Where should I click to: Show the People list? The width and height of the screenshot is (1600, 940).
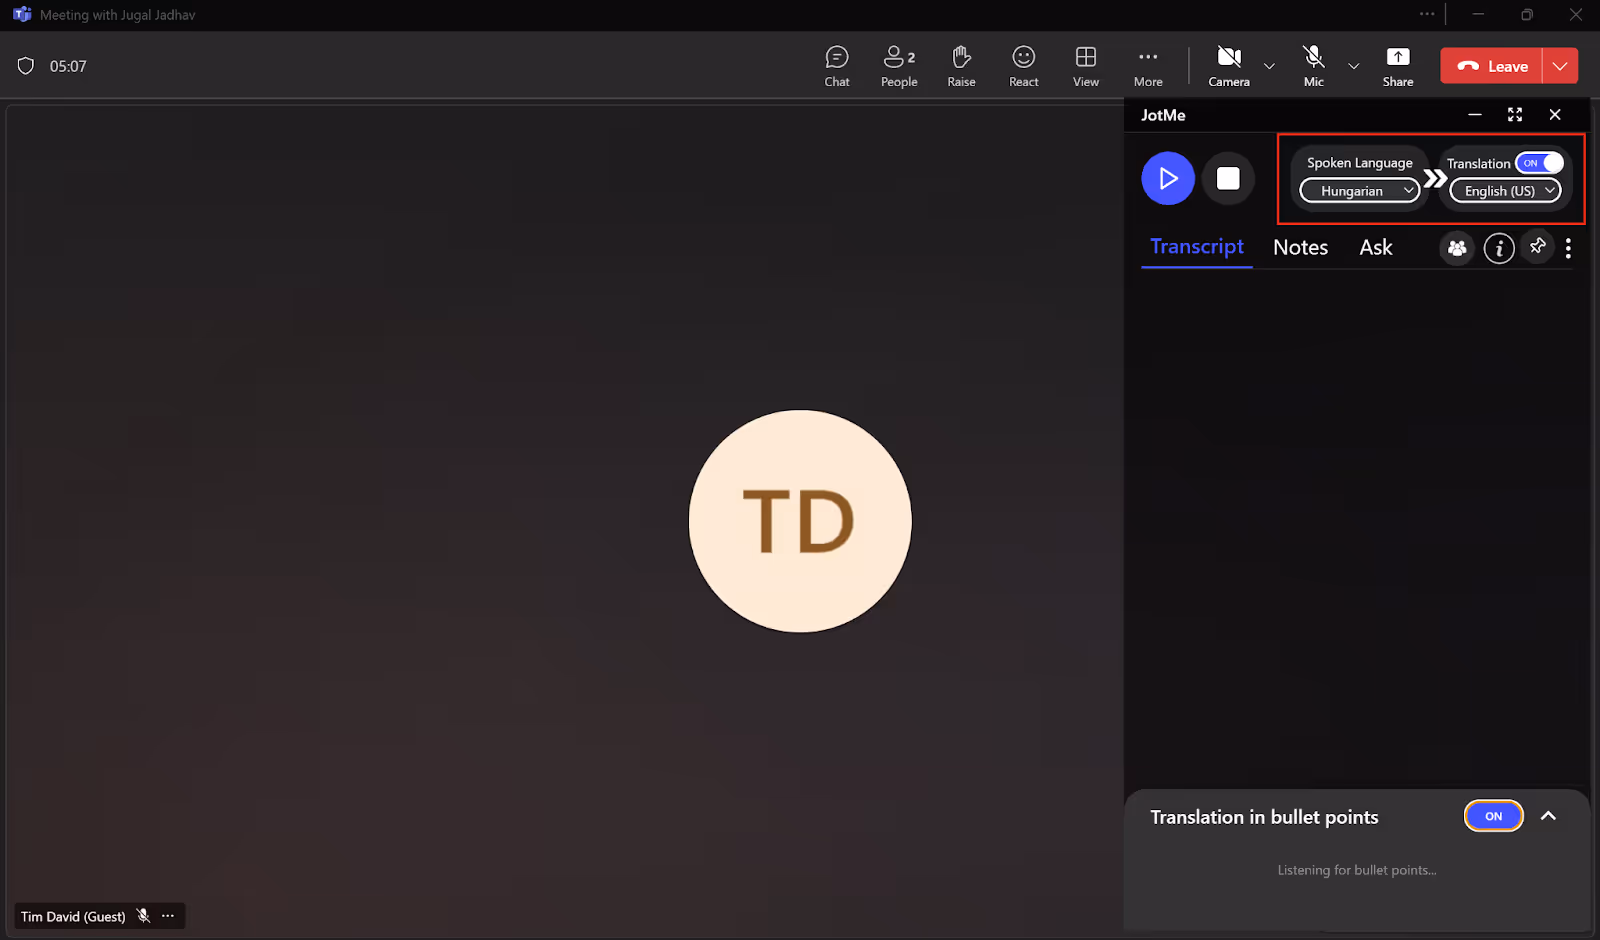click(899, 66)
